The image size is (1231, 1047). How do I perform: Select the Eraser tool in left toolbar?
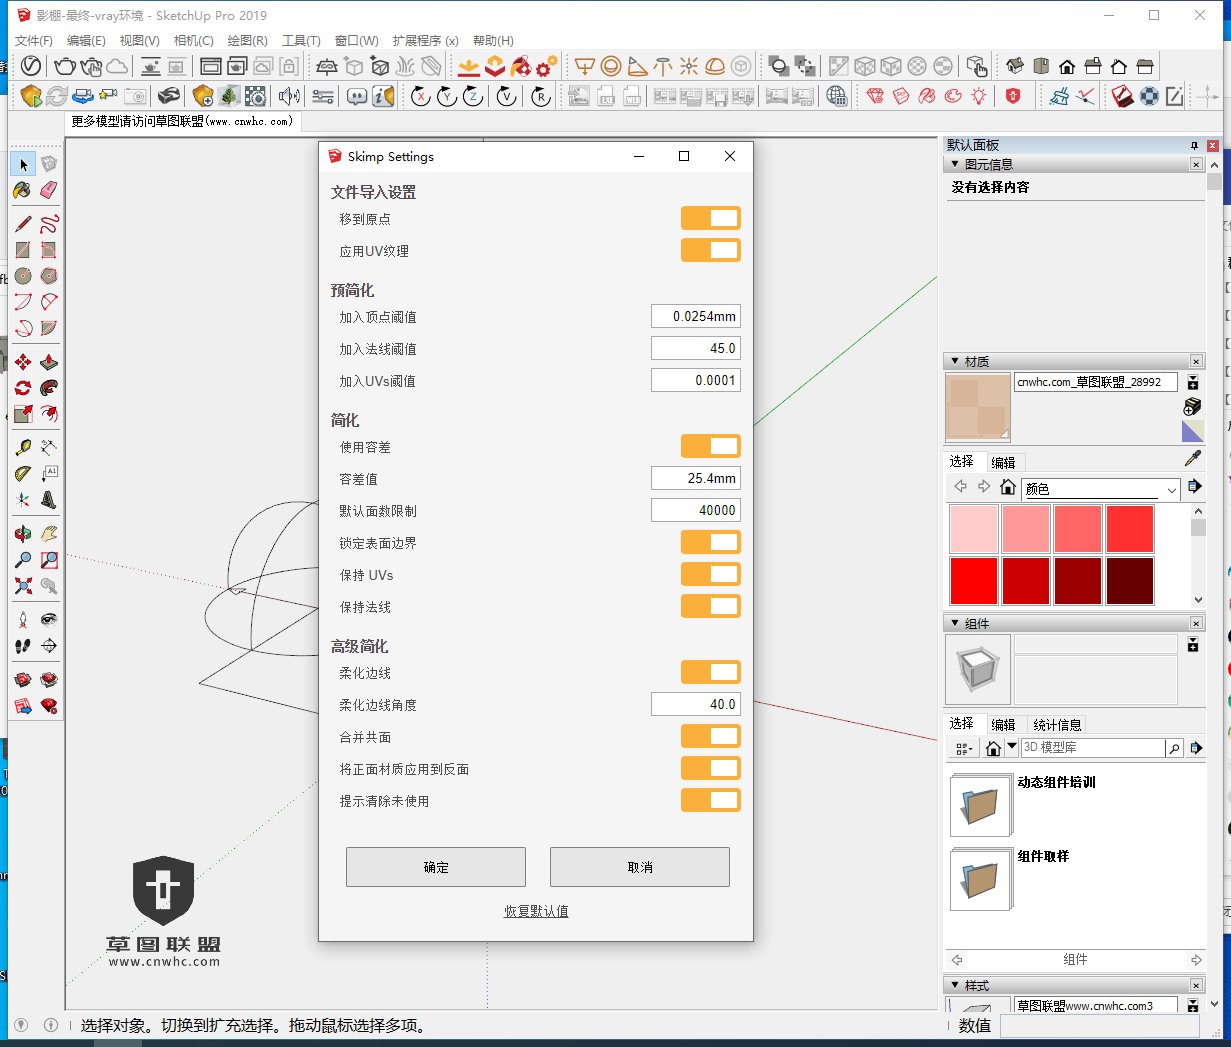tap(49, 190)
